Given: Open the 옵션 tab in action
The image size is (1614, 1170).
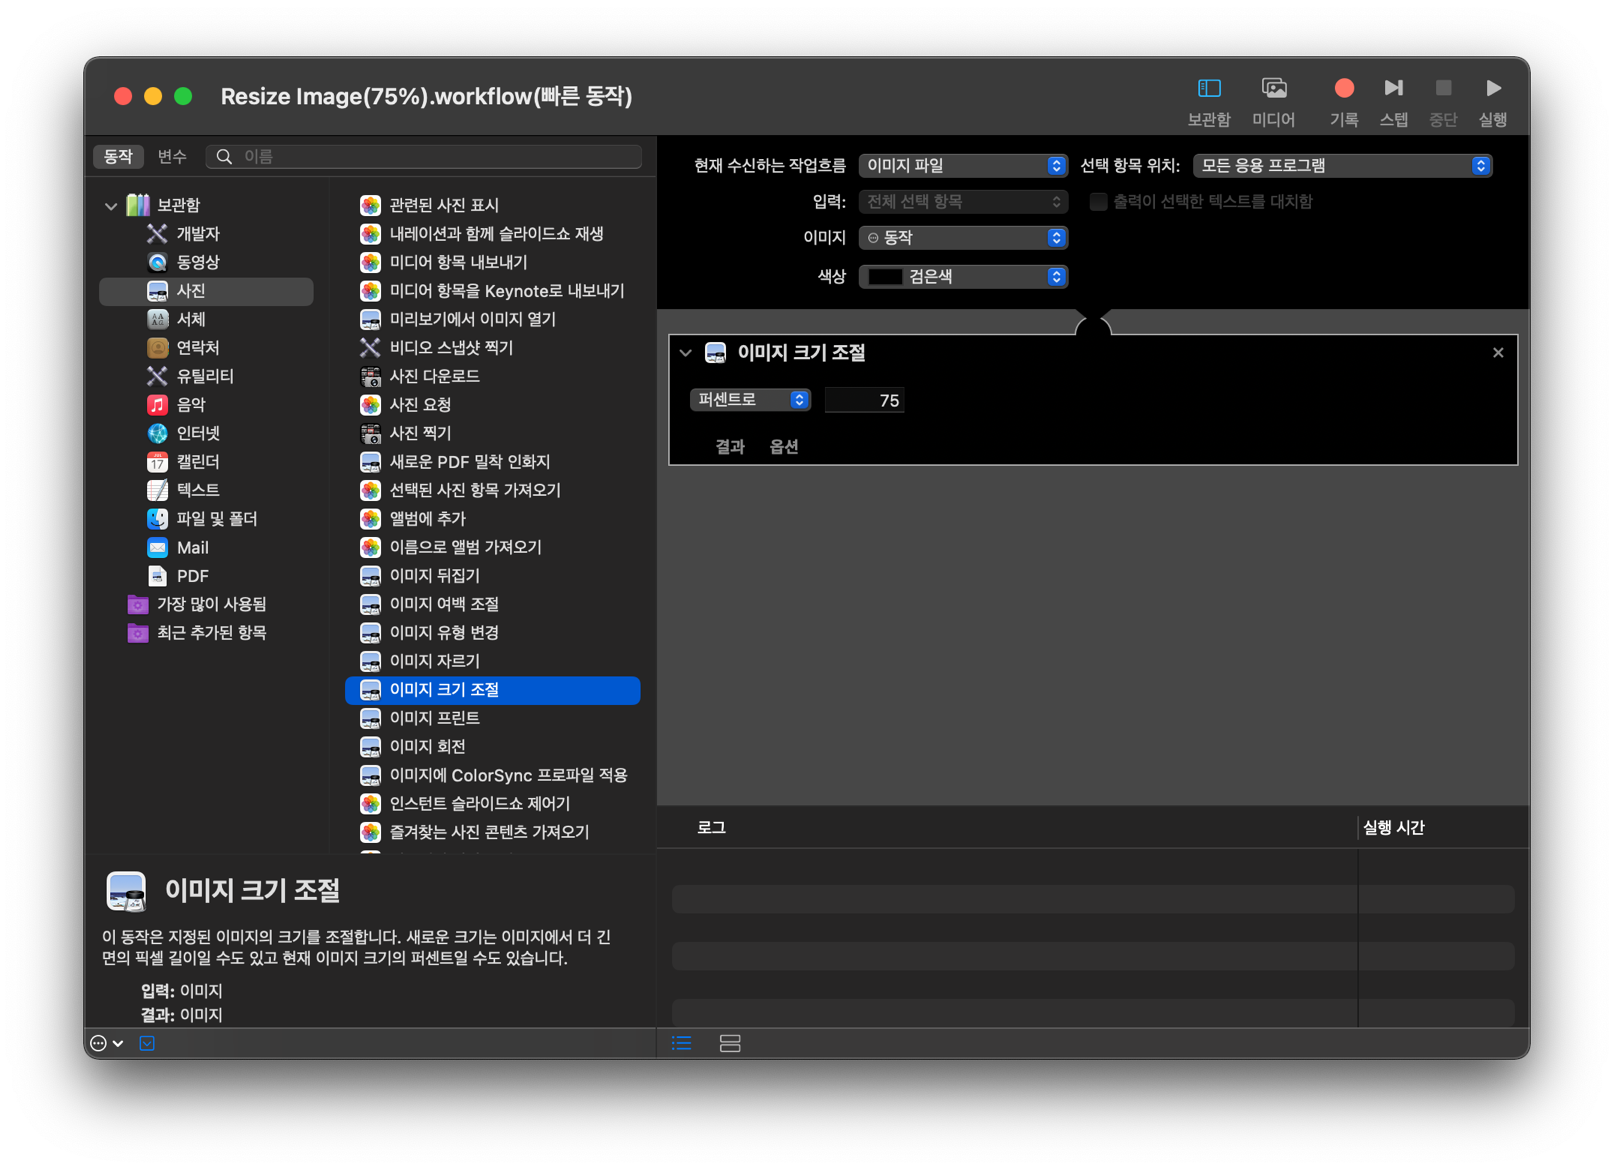Looking at the screenshot, I should (x=784, y=447).
